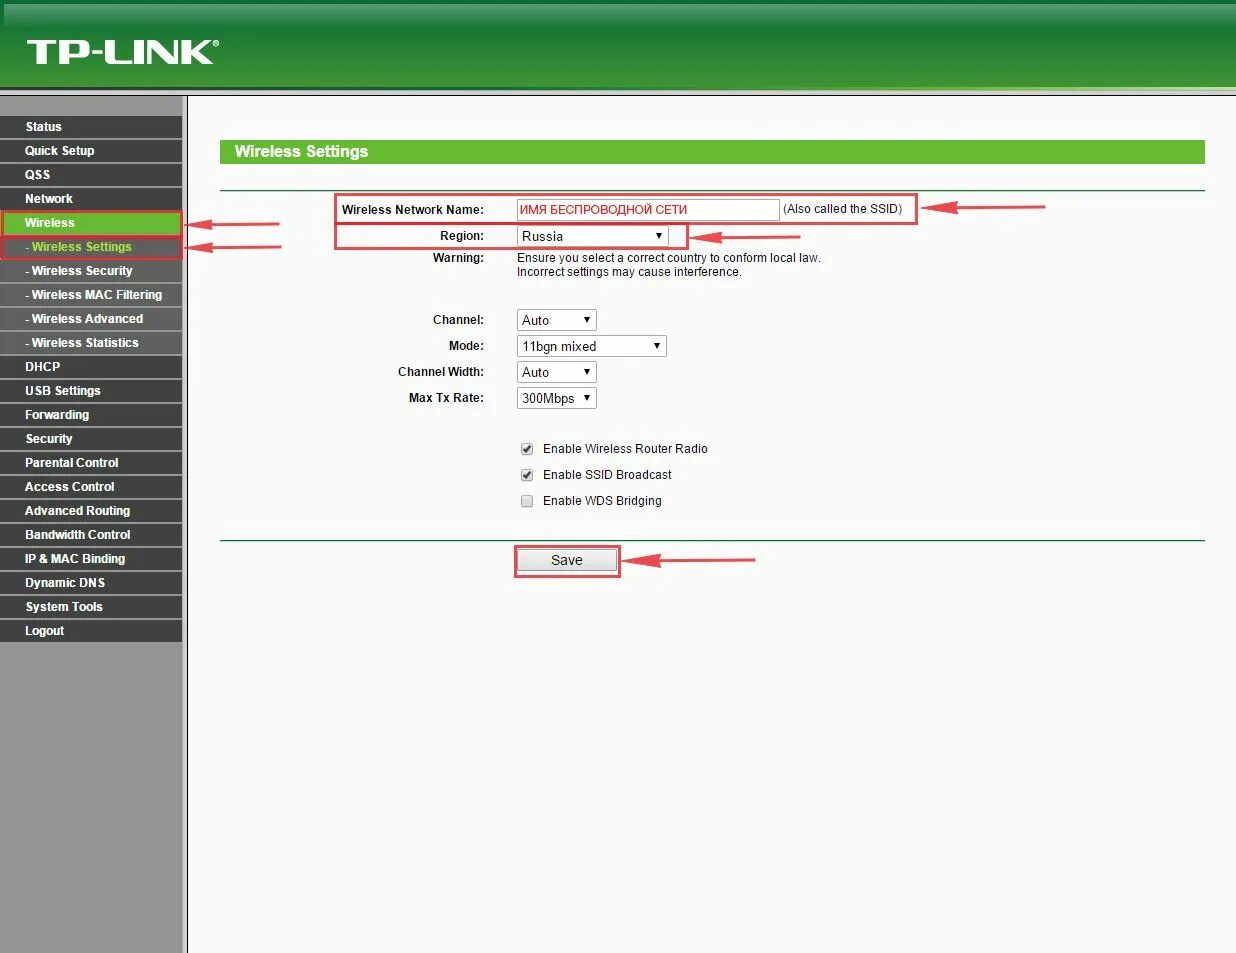Click the TP-LINK logo
This screenshot has height=953, width=1236.
pyautogui.click(x=122, y=52)
